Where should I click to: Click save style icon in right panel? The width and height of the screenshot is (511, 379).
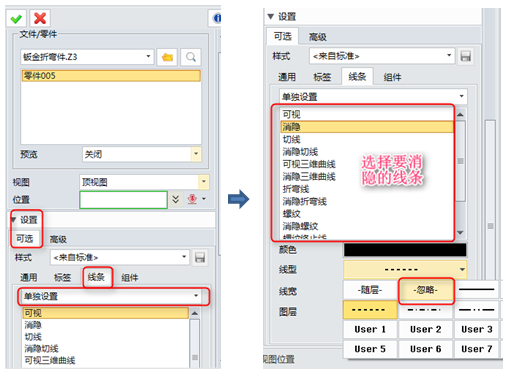coord(466,56)
